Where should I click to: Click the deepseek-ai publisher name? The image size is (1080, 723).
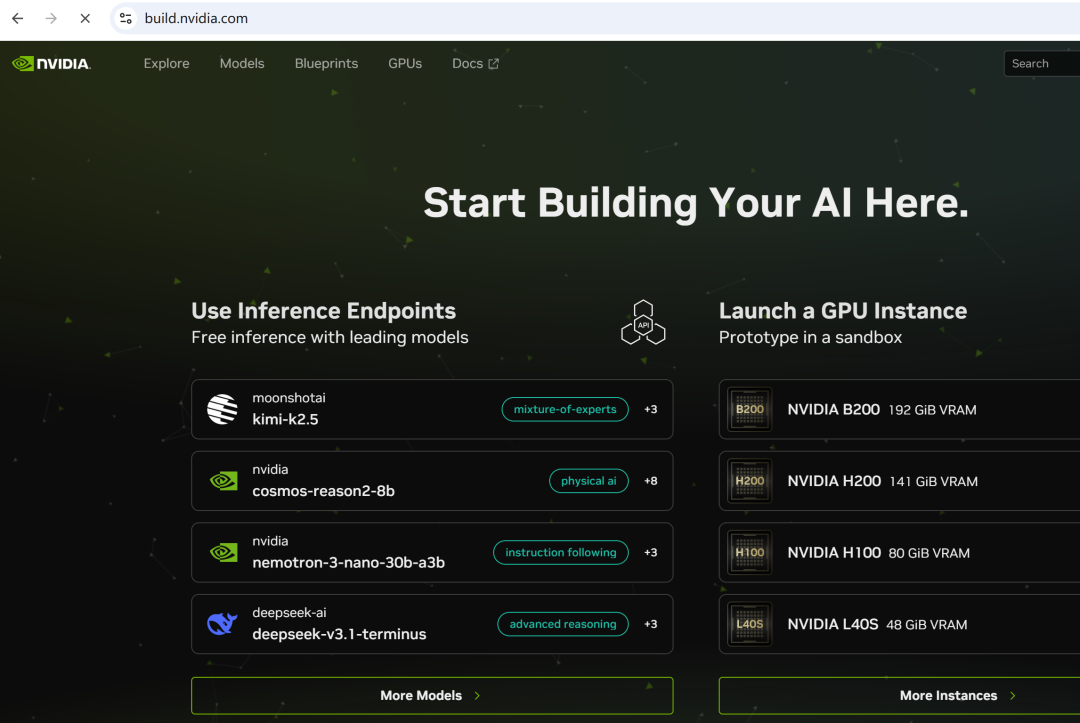(289, 613)
